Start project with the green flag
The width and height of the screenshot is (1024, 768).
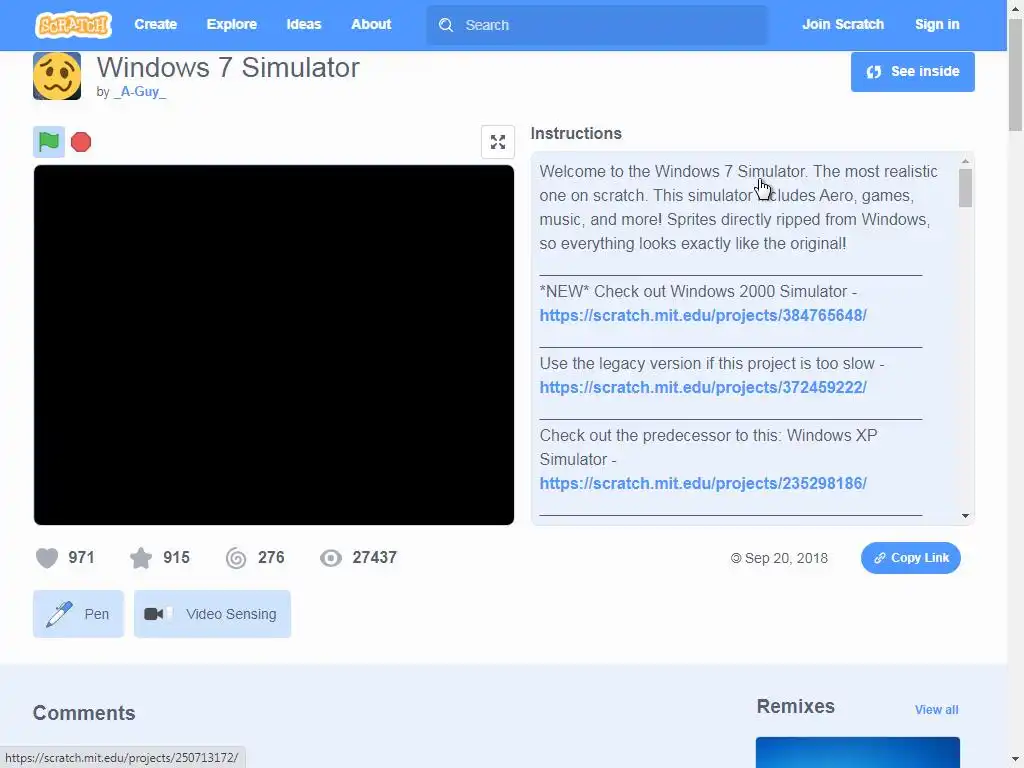point(49,142)
